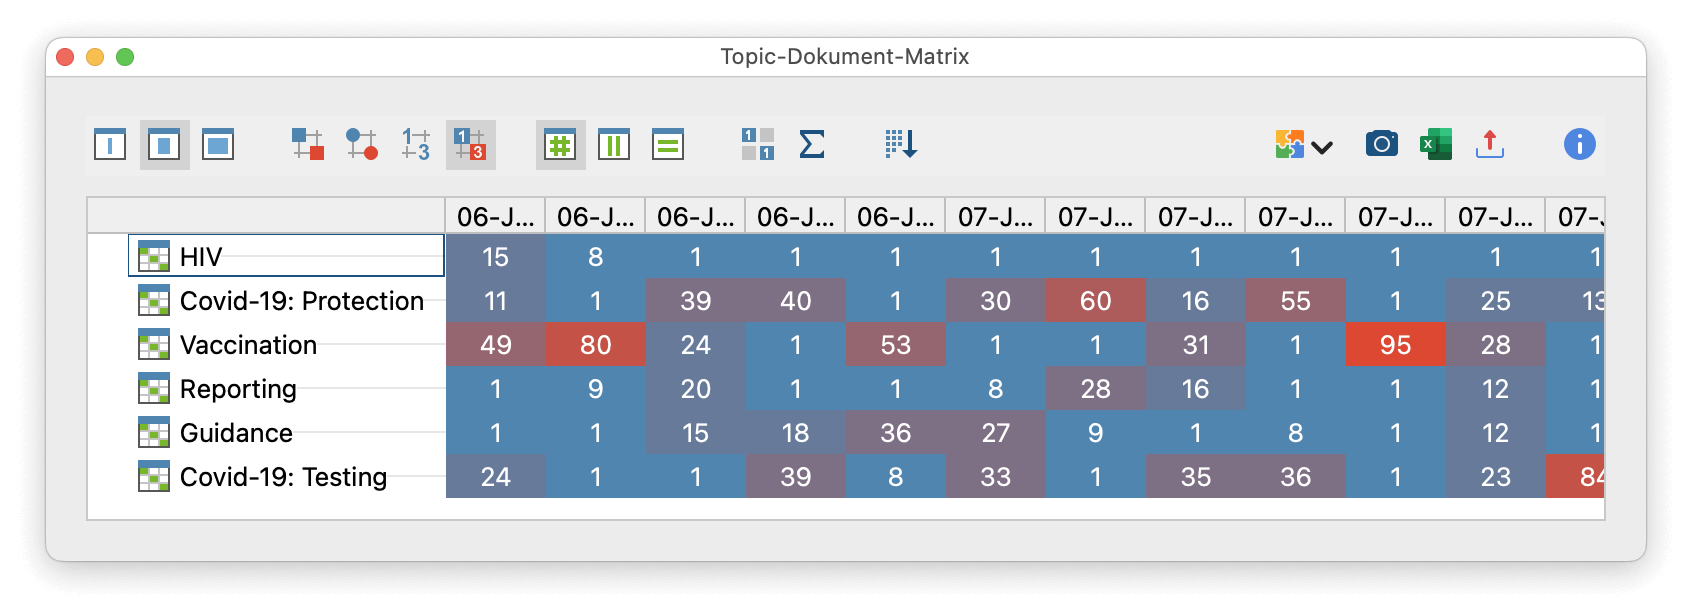Open the blue info icon
The width and height of the screenshot is (1692, 615).
(1579, 144)
